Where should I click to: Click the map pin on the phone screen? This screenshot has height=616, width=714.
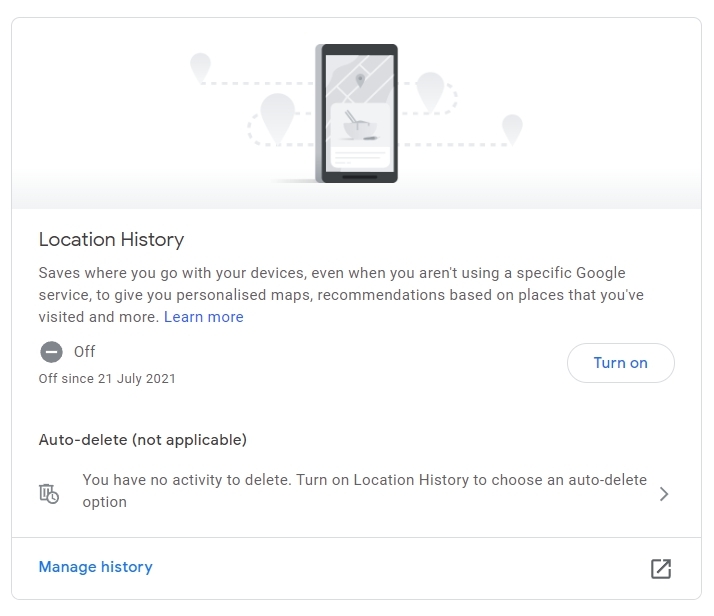tap(360, 81)
